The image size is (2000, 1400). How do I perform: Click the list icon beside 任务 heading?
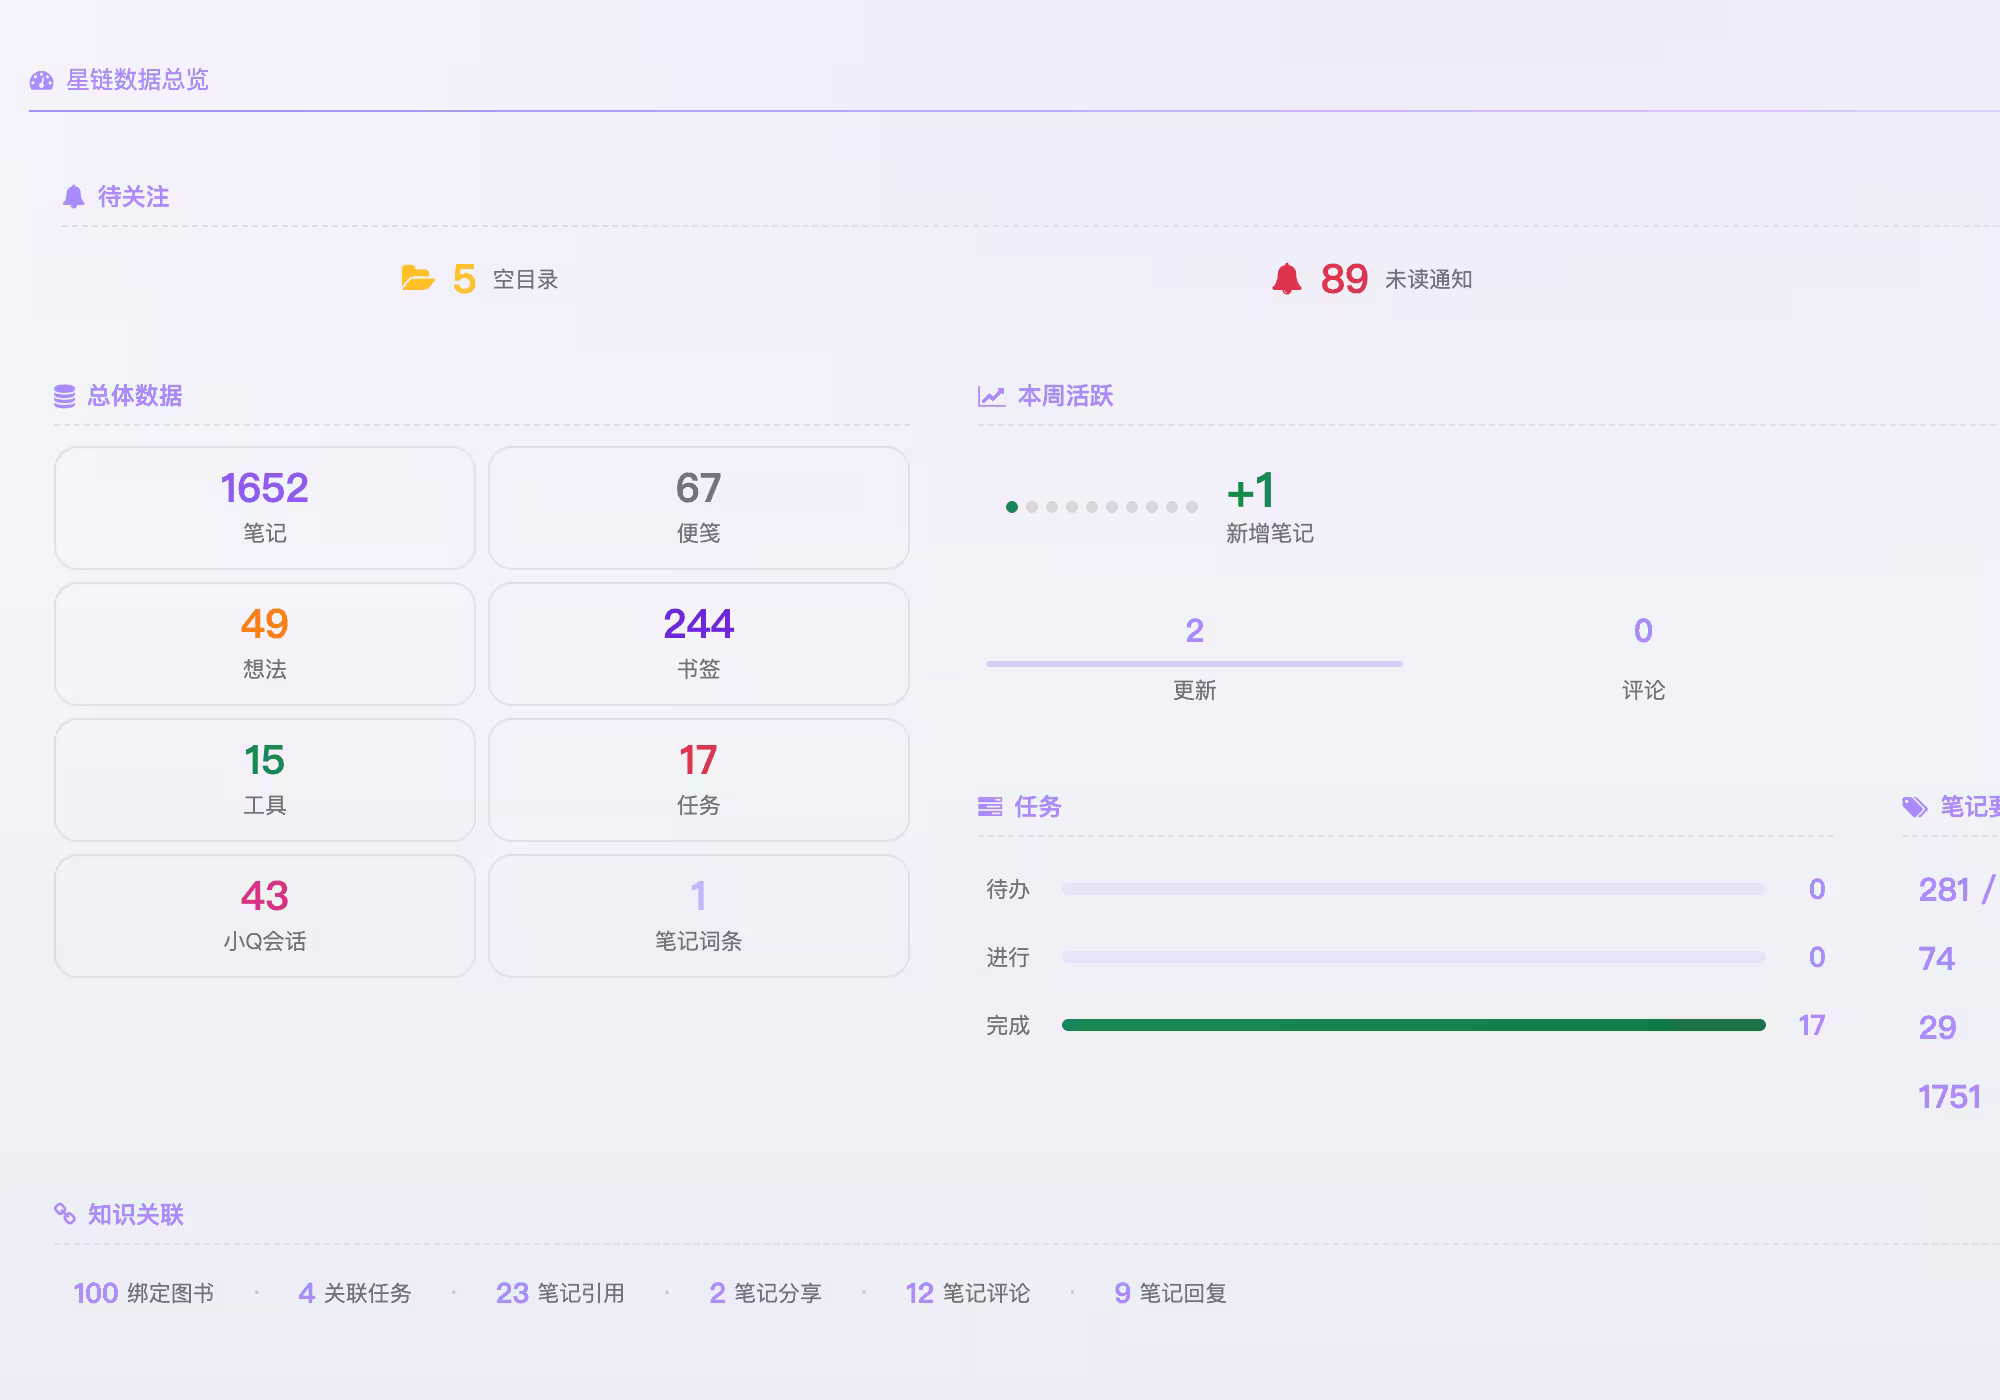[990, 806]
